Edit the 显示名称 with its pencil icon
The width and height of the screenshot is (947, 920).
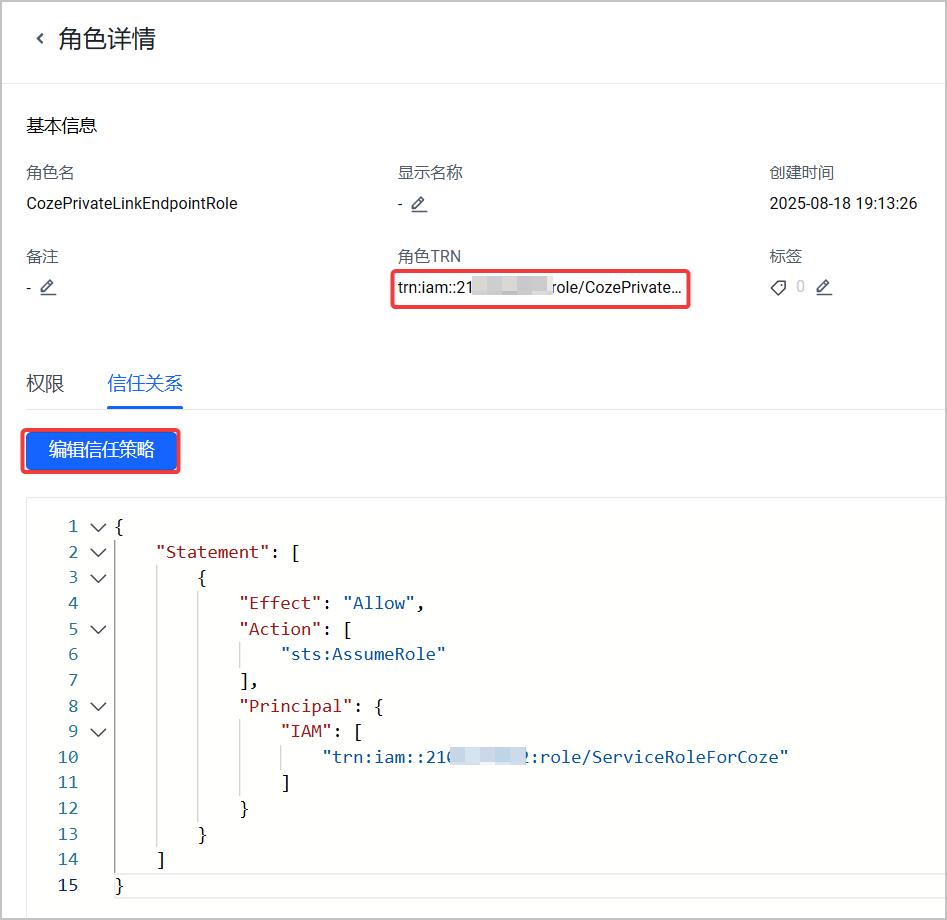point(419,204)
